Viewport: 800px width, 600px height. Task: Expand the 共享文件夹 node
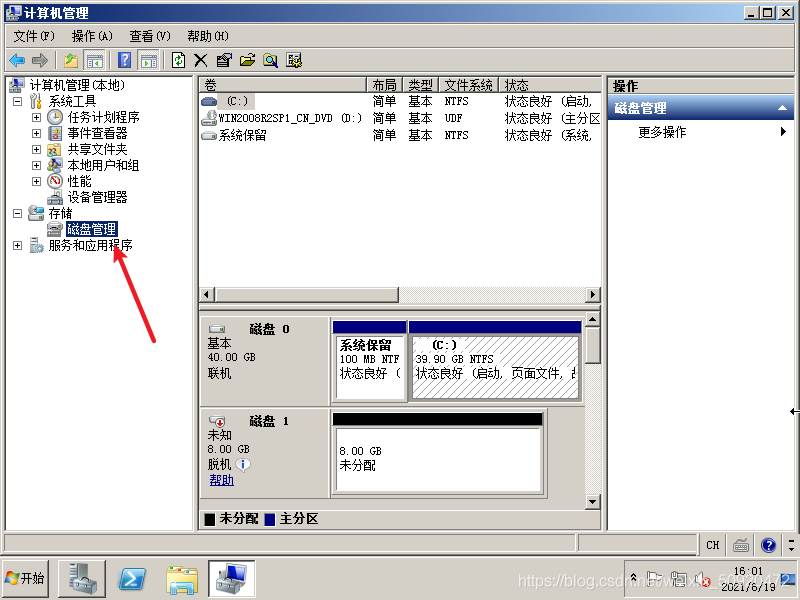click(36, 149)
